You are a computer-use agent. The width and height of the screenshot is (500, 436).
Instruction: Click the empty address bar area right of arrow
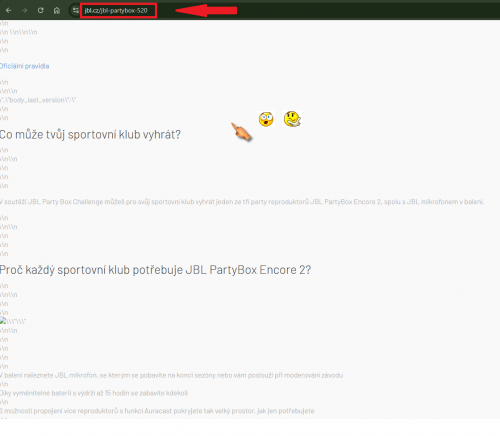[x=367, y=11]
